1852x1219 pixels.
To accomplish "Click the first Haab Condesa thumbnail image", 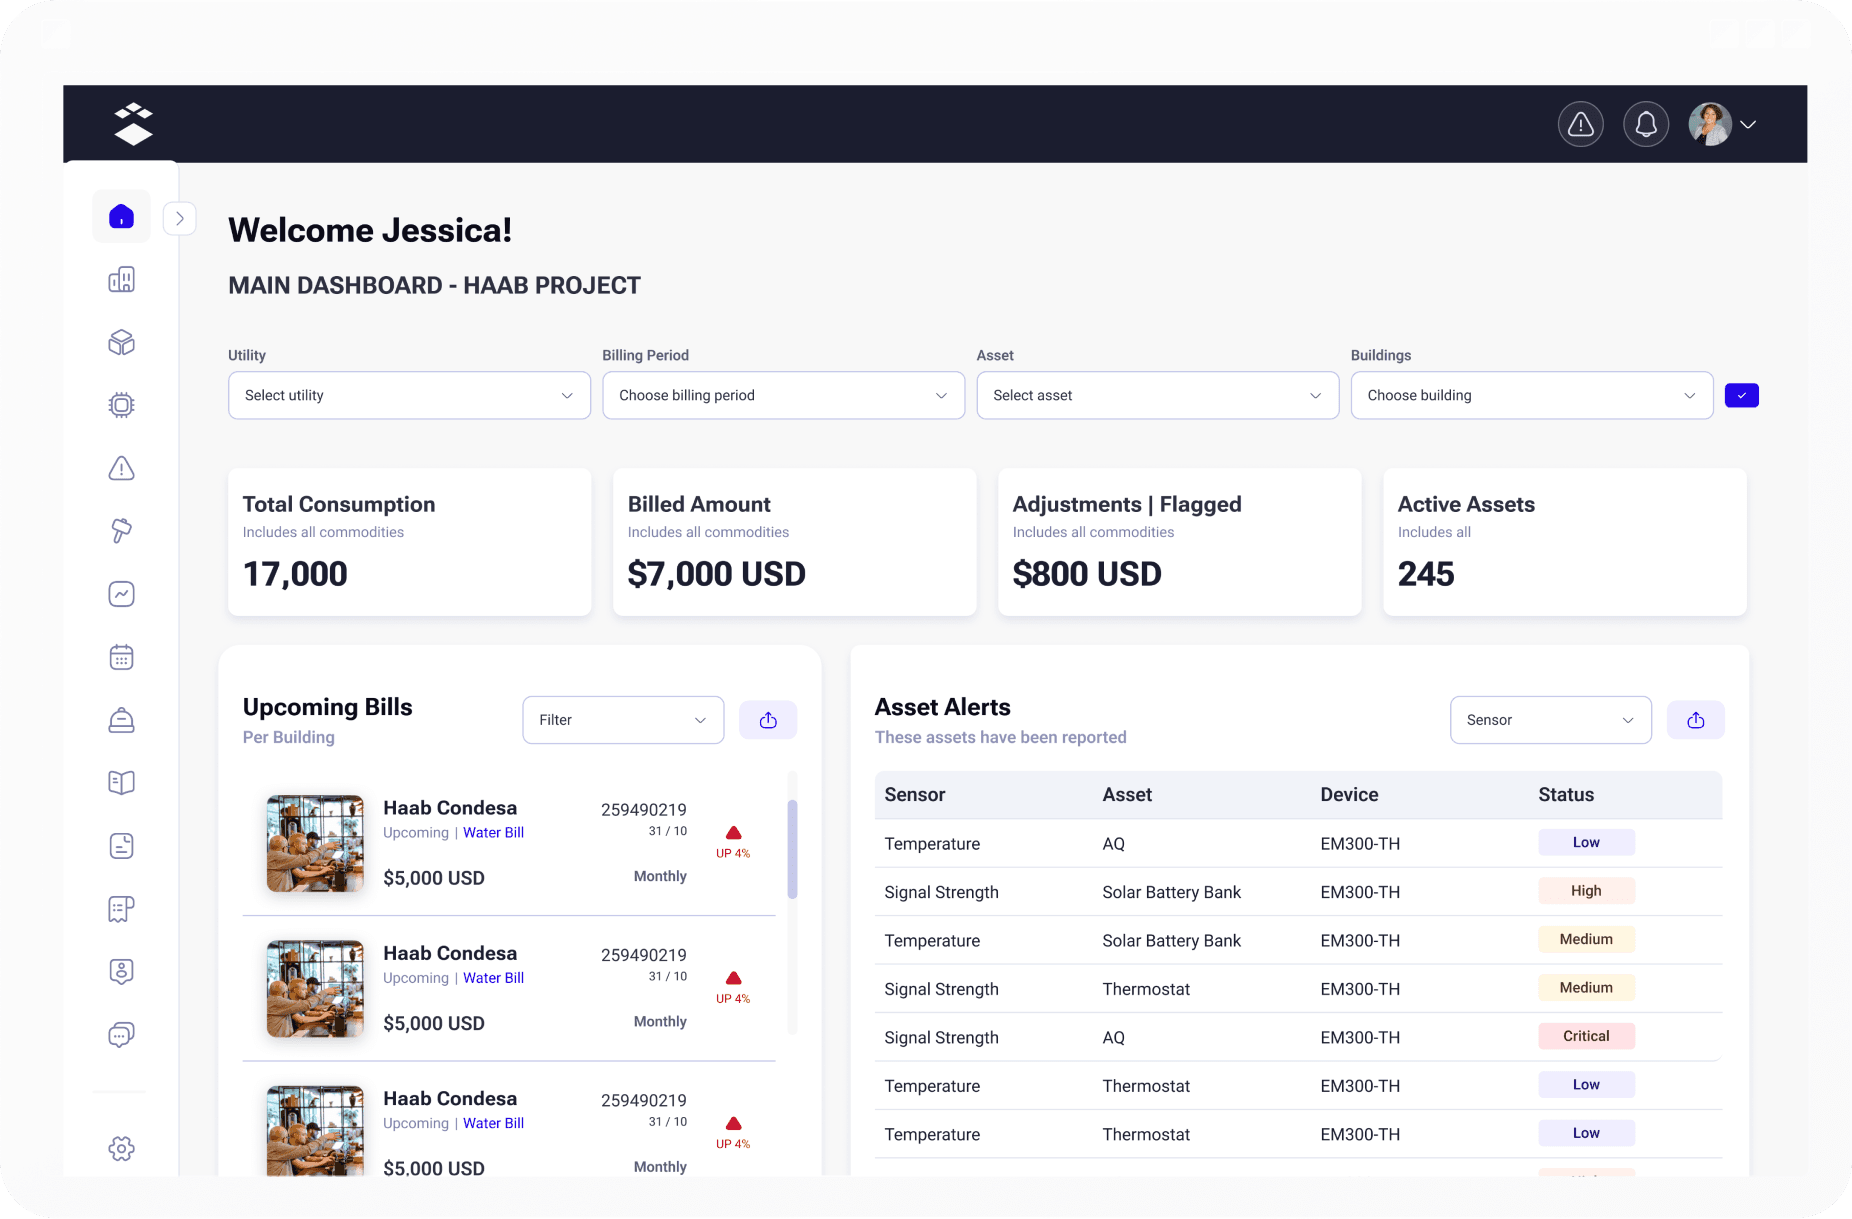I will [315, 843].
